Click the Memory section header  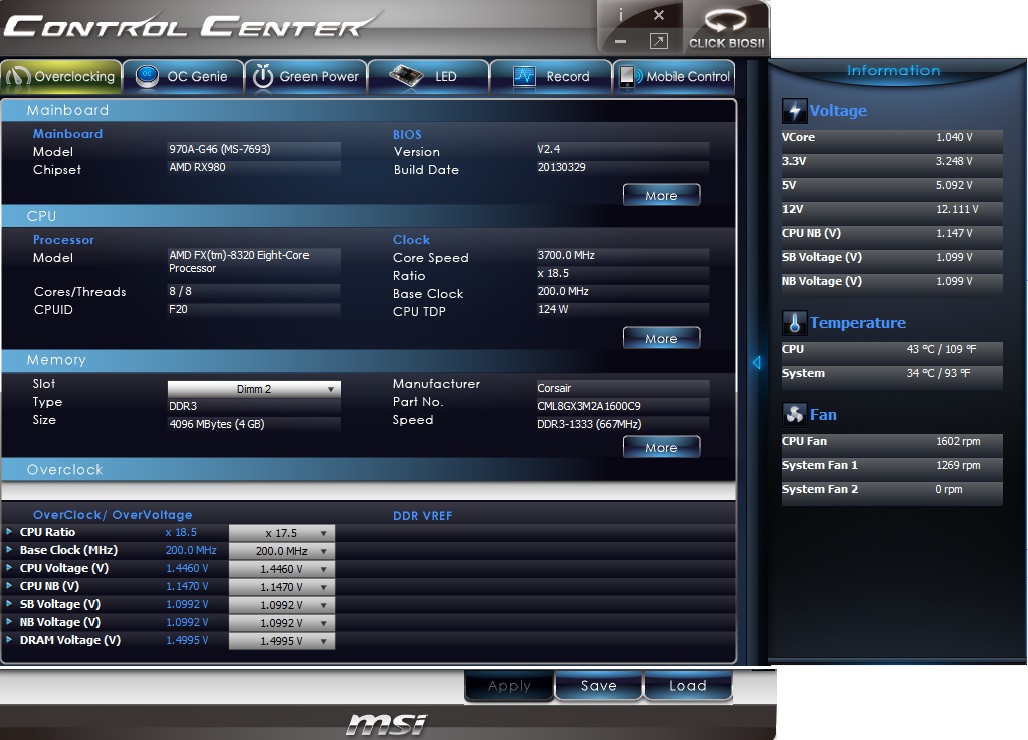click(x=368, y=360)
